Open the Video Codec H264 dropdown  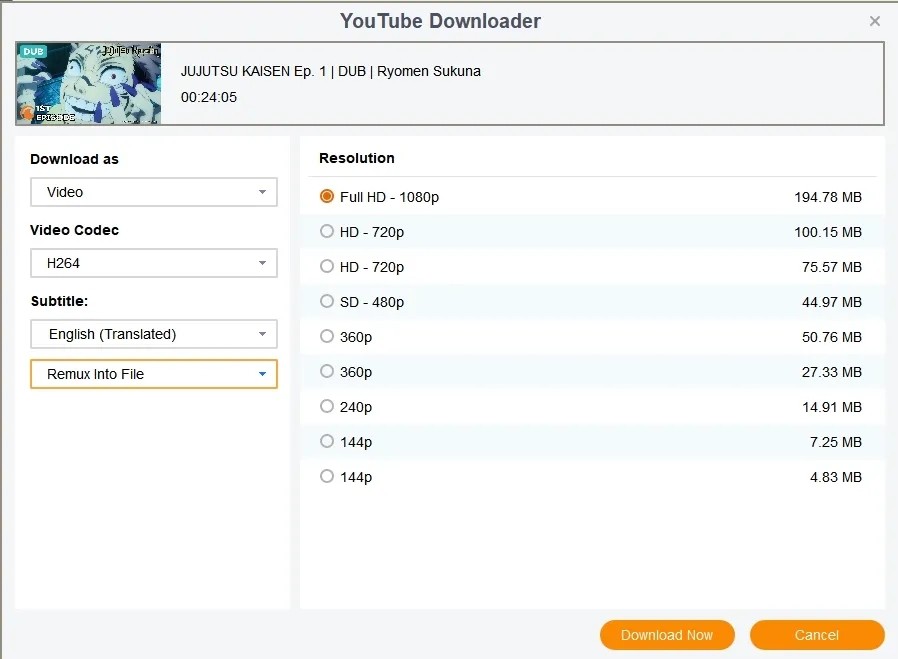(x=153, y=263)
